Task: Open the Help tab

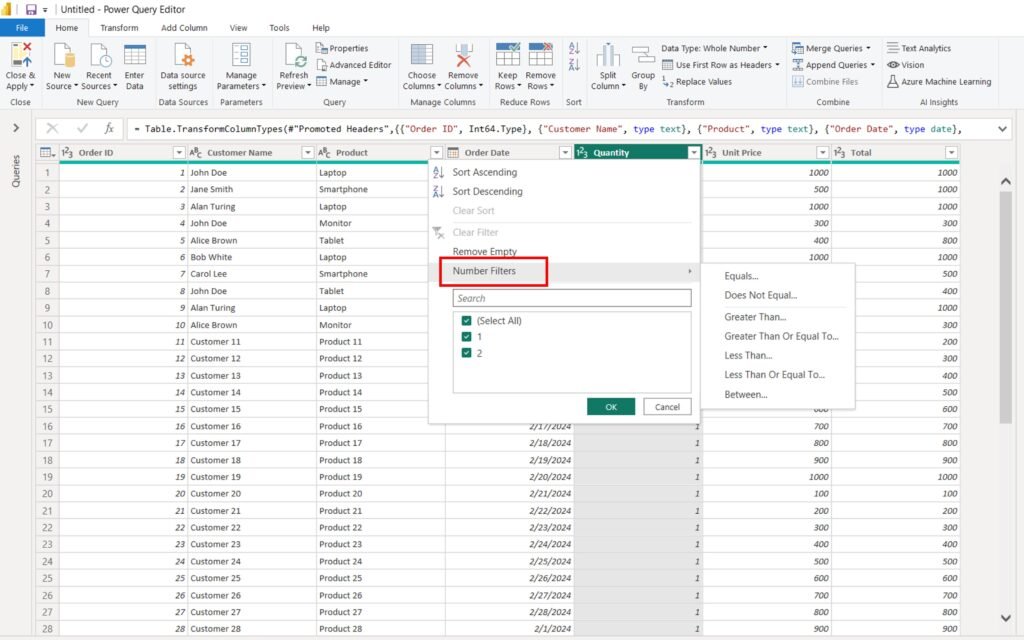Action: (x=321, y=27)
